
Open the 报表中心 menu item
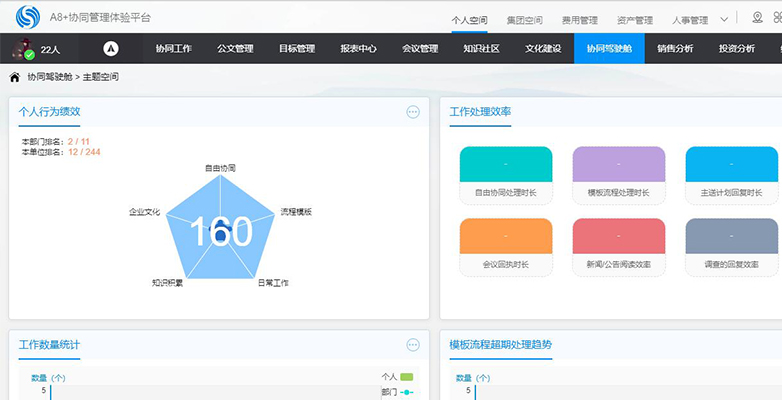358,49
